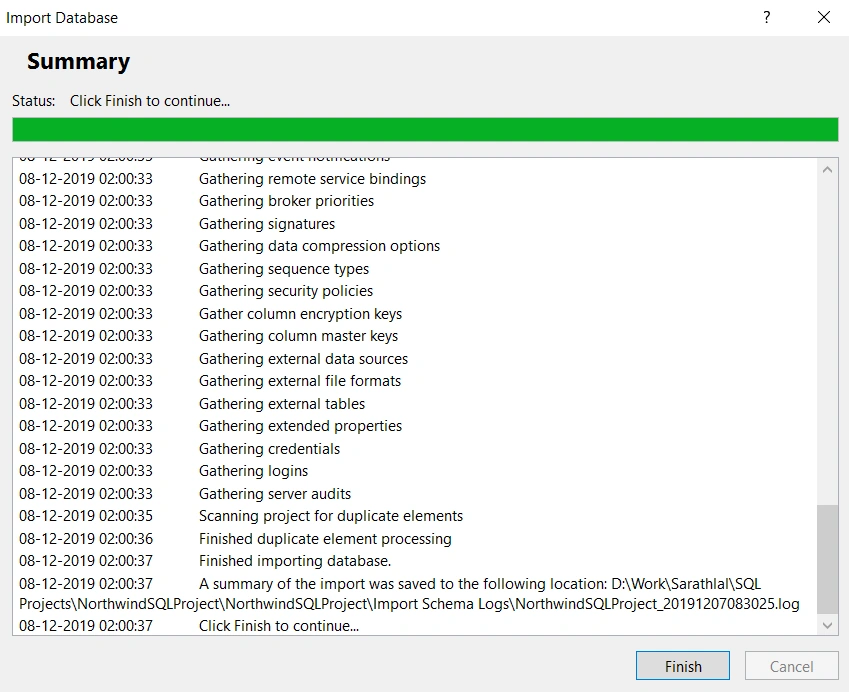Click the disabled Cancel button
Viewport: 849px width, 692px height.
coord(791,665)
